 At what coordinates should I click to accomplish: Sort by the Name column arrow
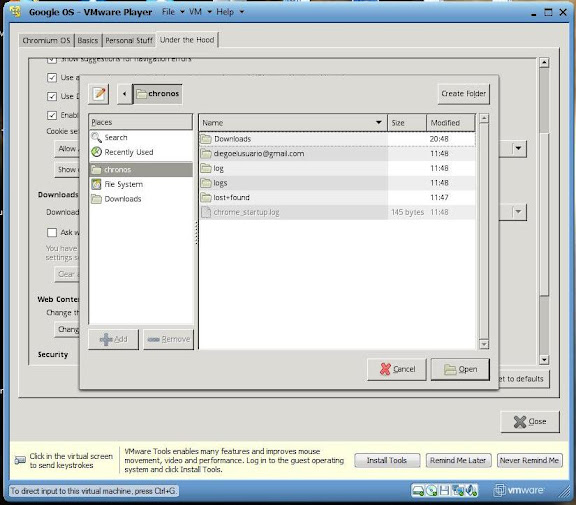(378, 123)
